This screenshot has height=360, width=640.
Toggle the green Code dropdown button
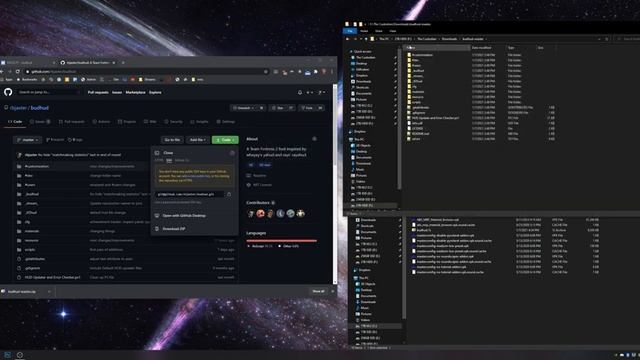click(x=225, y=140)
